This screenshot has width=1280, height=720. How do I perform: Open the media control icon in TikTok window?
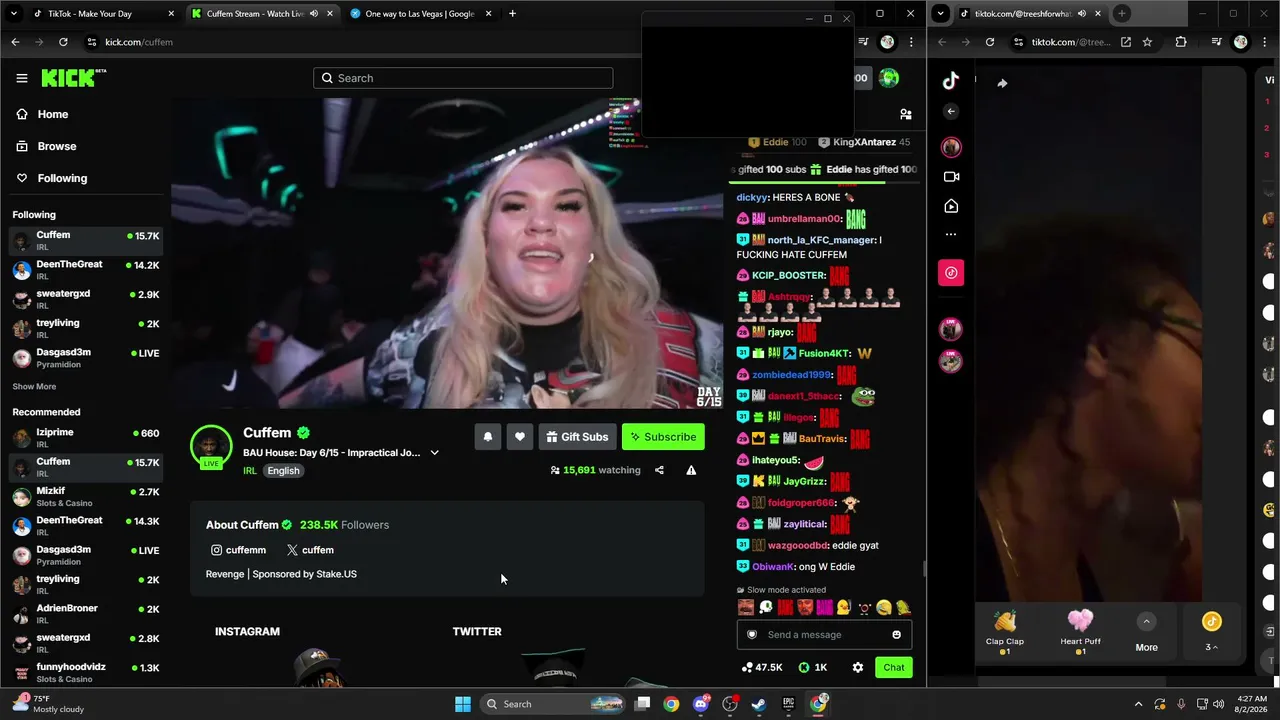click(x=1216, y=42)
